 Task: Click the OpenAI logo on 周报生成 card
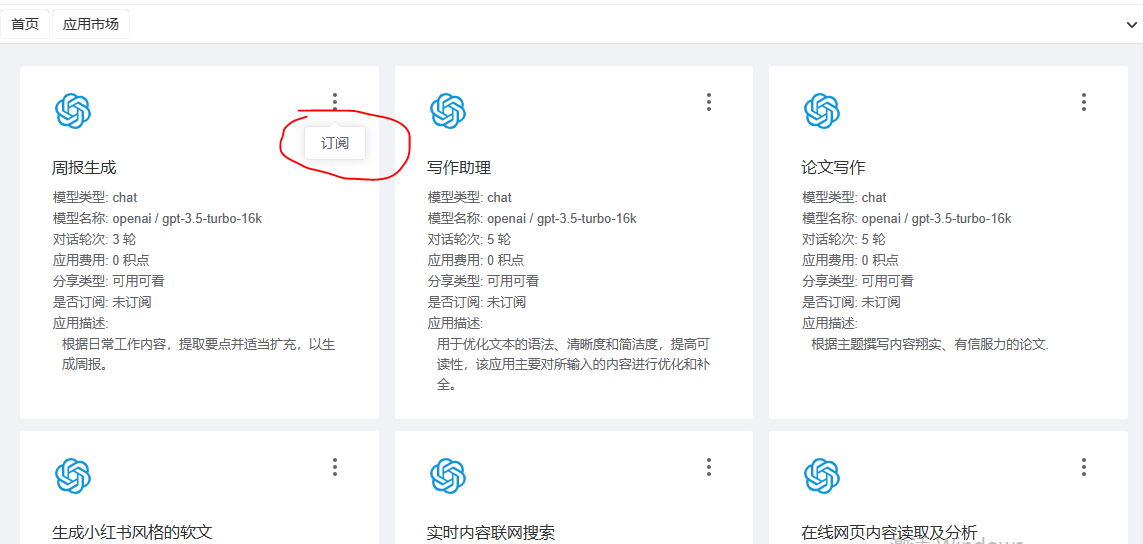(73, 111)
